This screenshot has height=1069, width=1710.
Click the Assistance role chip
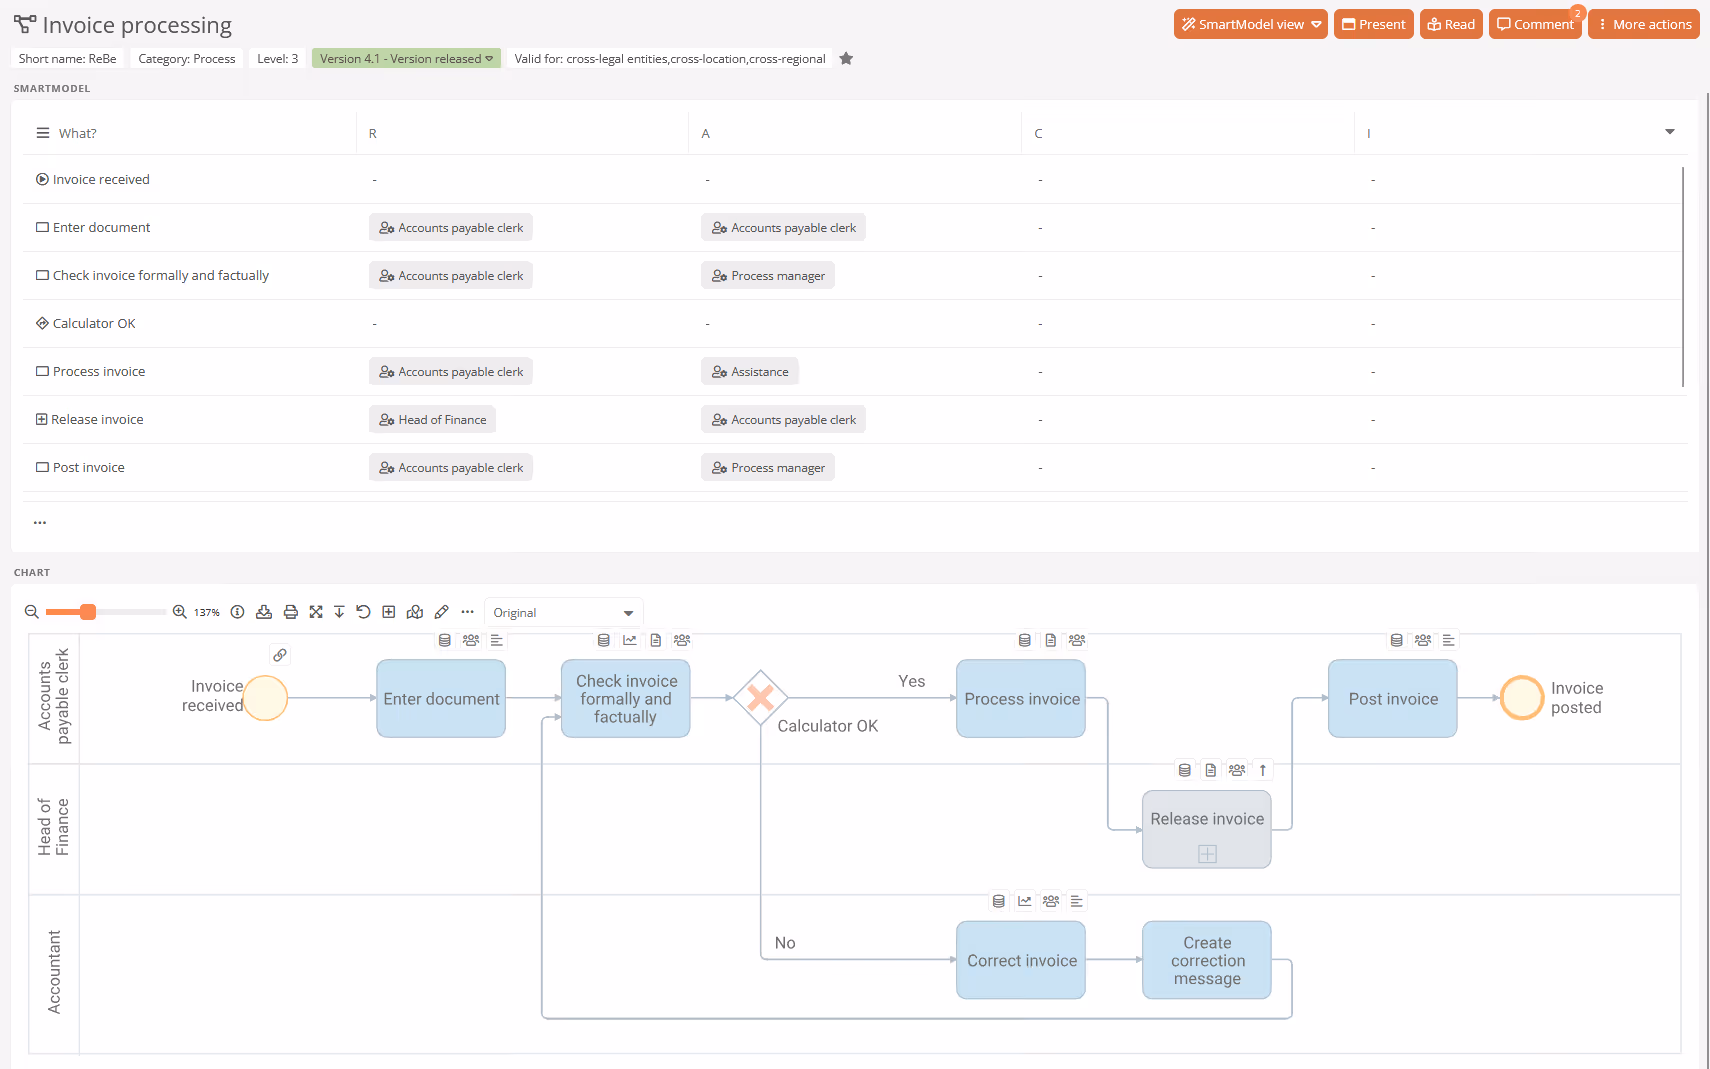(750, 372)
